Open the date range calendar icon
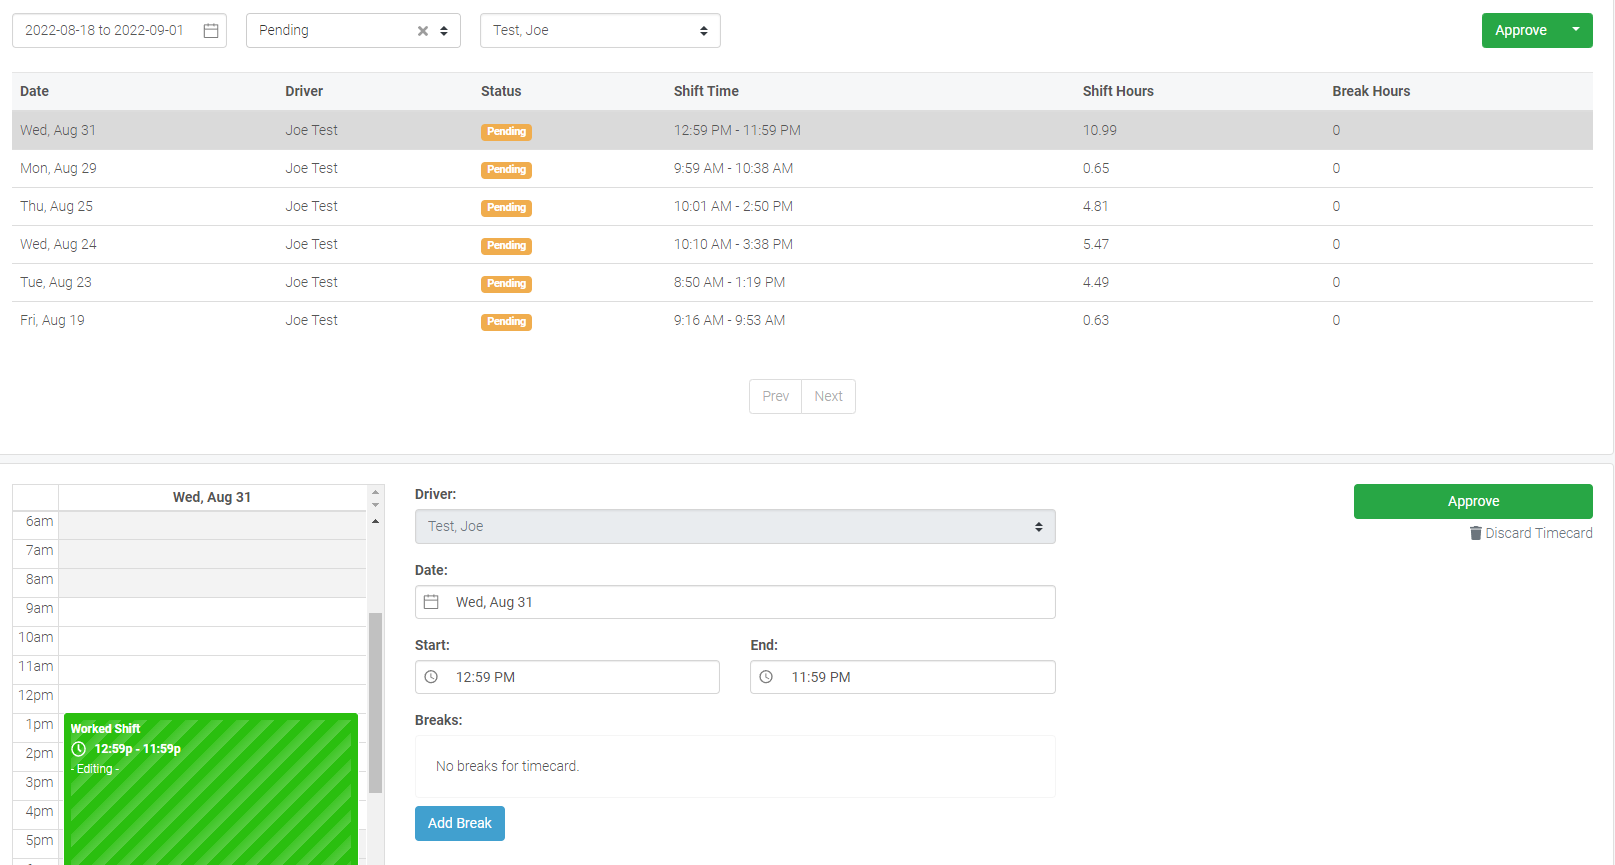1615x865 pixels. coord(211,31)
